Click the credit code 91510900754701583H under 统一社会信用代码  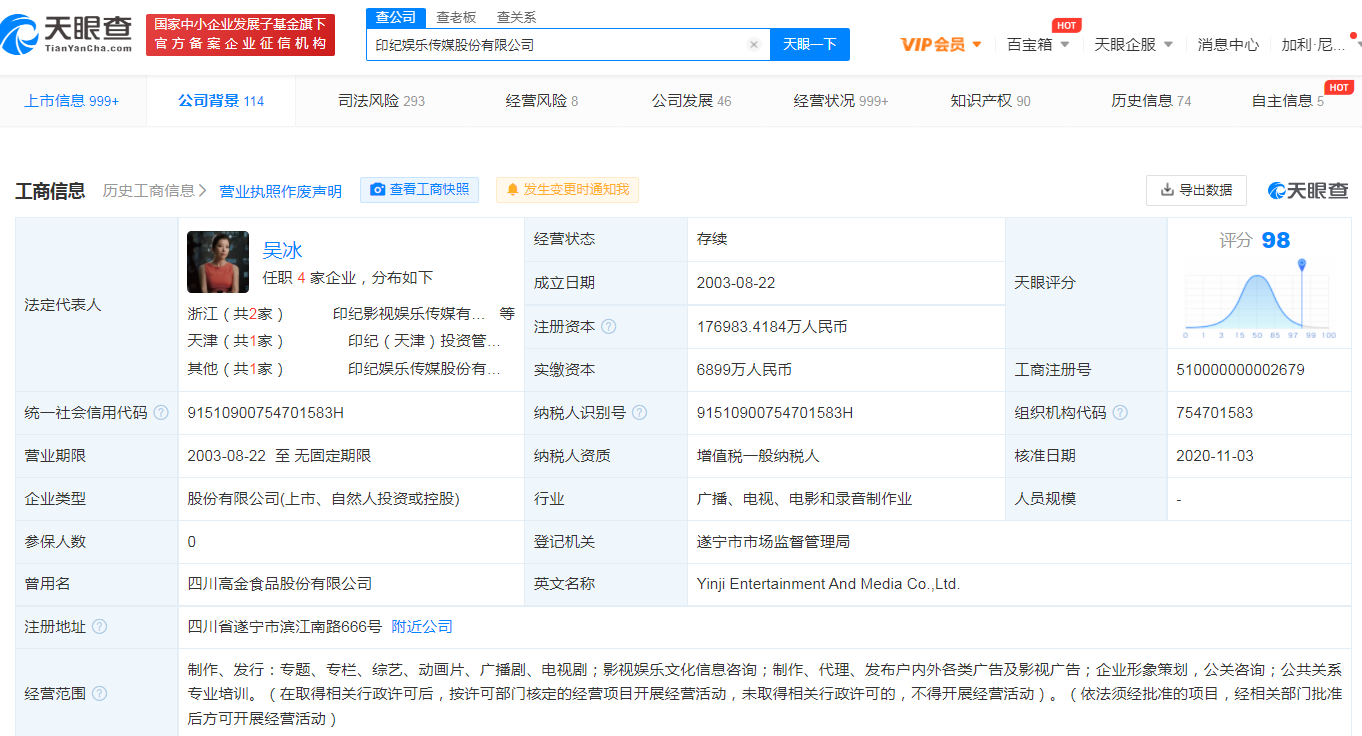pyautogui.click(x=265, y=413)
